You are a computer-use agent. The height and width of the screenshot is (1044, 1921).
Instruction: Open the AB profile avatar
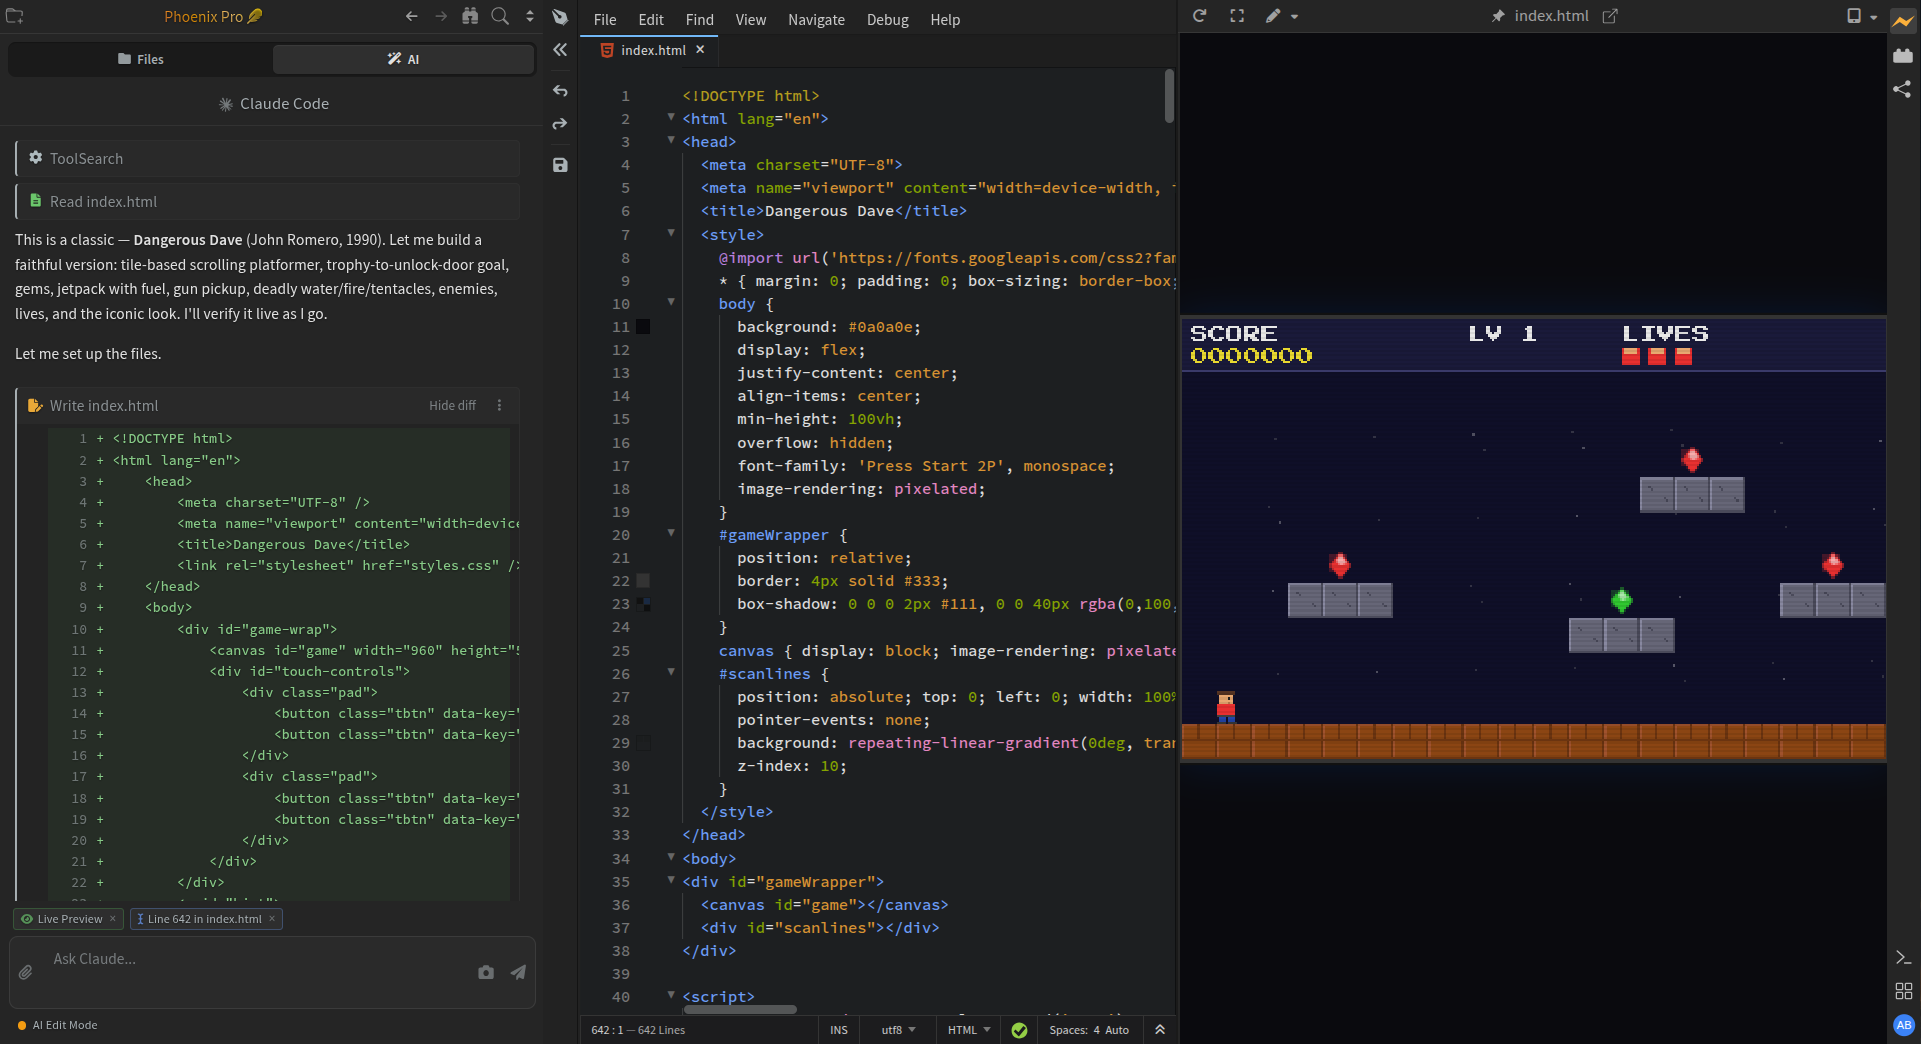pyautogui.click(x=1904, y=1025)
